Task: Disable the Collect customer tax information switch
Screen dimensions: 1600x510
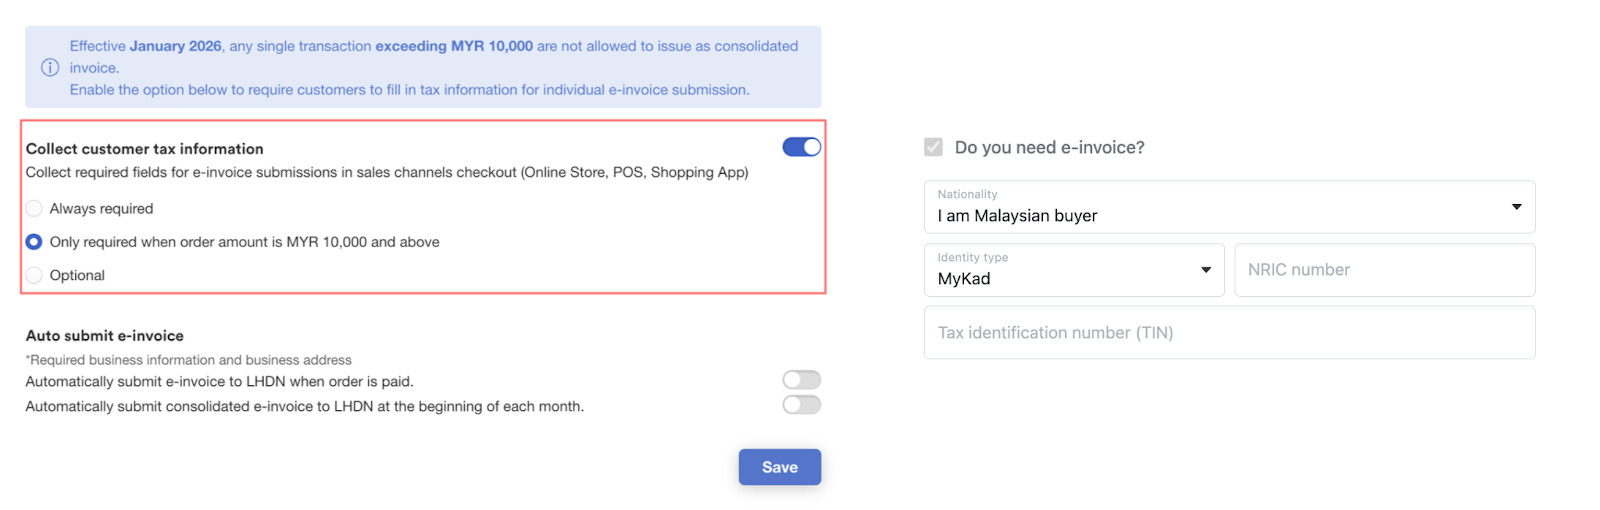Action: point(801,147)
